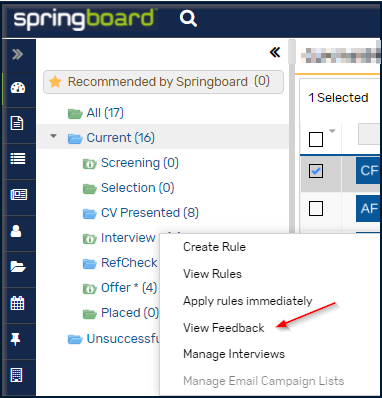The height and width of the screenshot is (398, 382).
Task: Open the building company sidebar icon
Action: click(16, 375)
